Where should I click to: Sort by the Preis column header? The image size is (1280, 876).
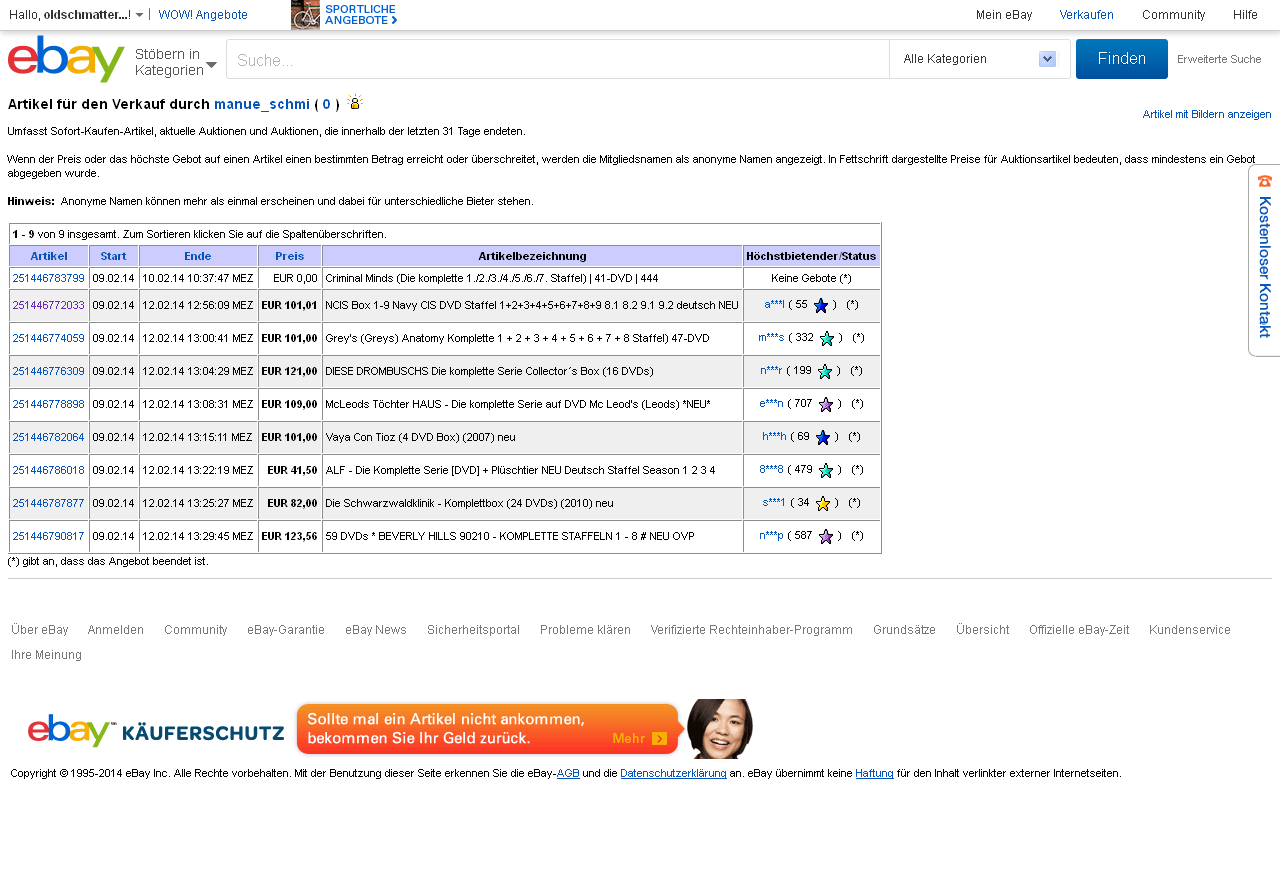click(290, 256)
